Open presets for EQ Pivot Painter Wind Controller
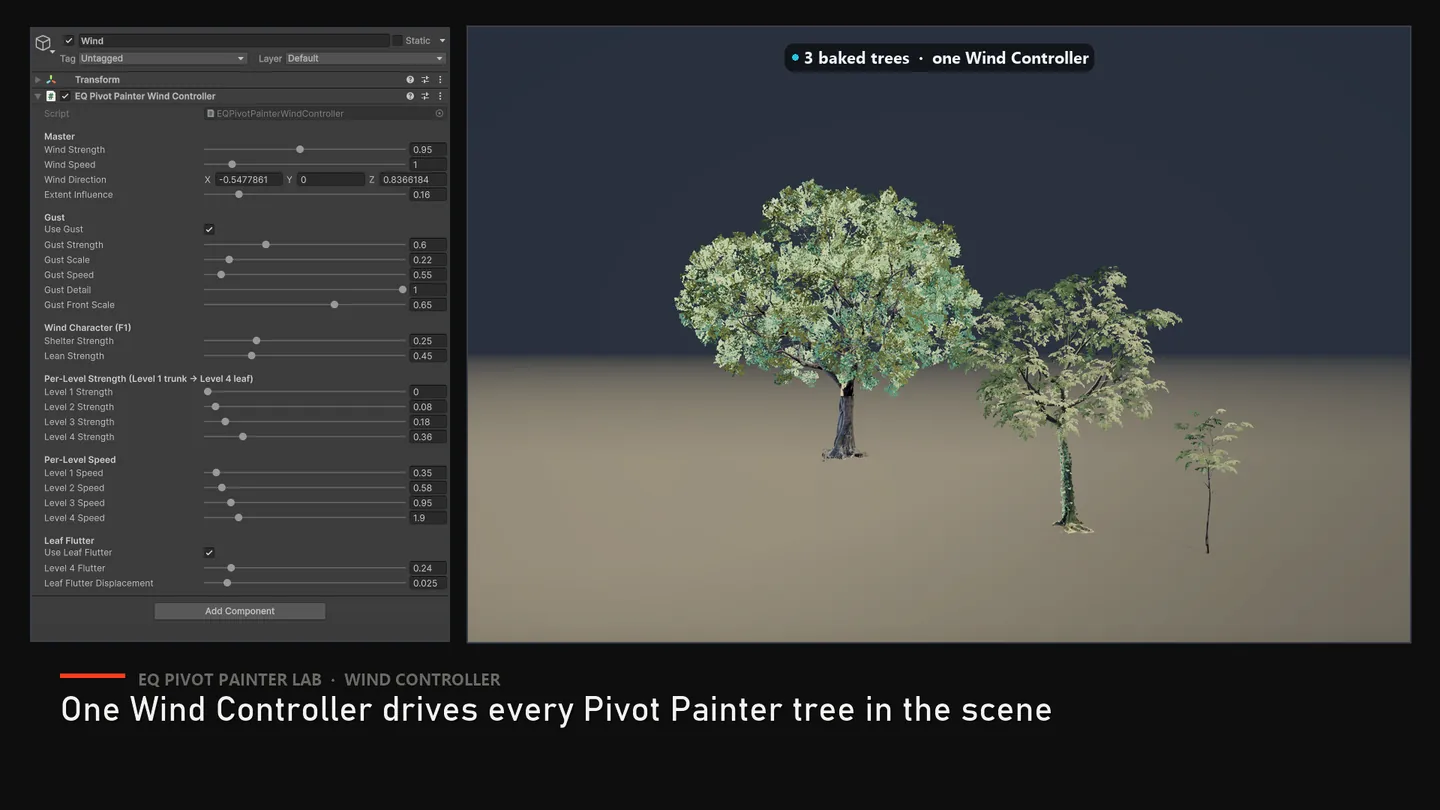 tap(425, 97)
